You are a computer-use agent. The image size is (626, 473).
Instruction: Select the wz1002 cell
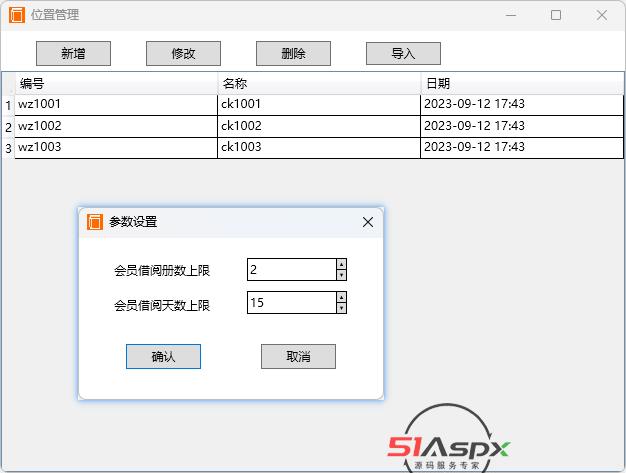pos(116,127)
